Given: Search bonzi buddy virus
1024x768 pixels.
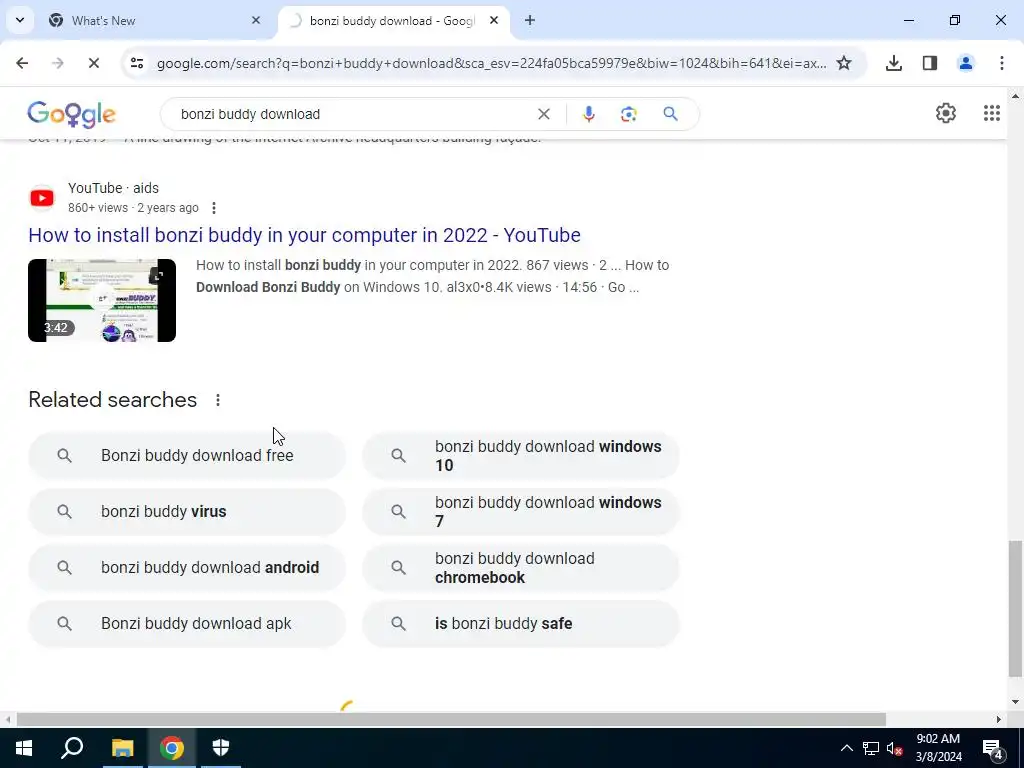Looking at the screenshot, I should 187,511.
